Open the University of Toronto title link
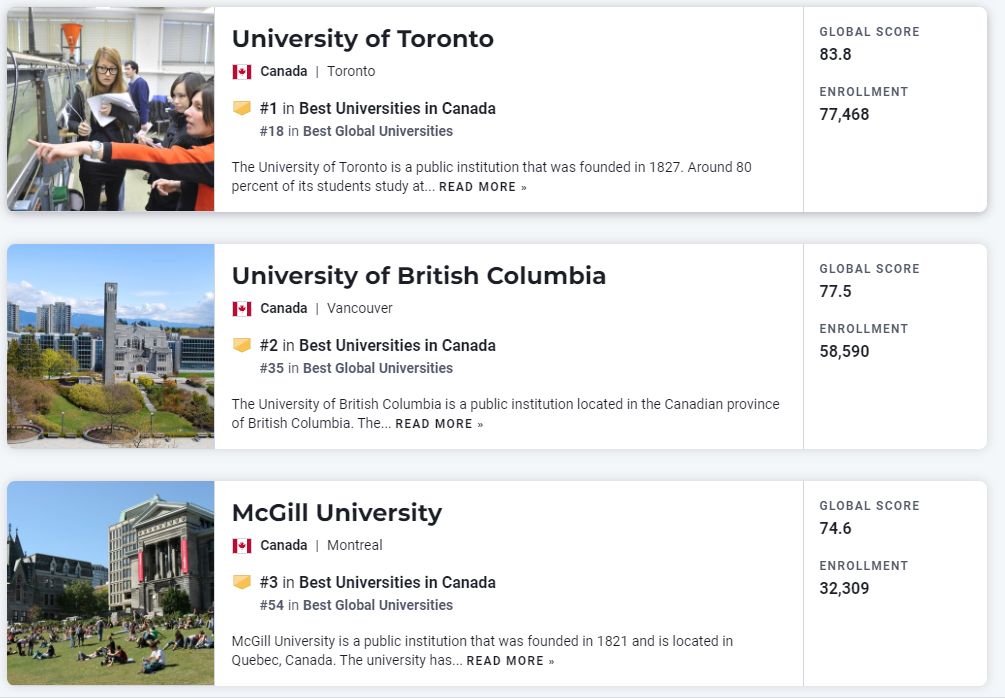The height and width of the screenshot is (698, 1005). (x=363, y=39)
